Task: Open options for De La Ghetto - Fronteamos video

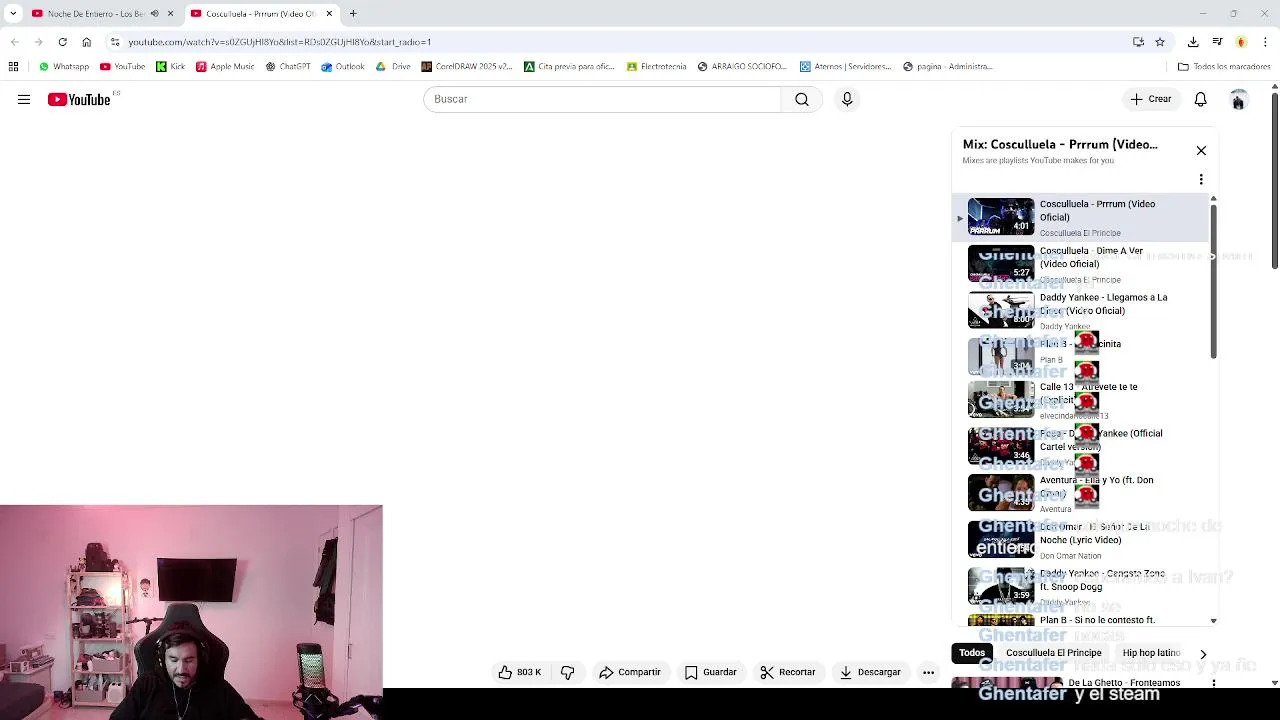Action: click(1213, 683)
